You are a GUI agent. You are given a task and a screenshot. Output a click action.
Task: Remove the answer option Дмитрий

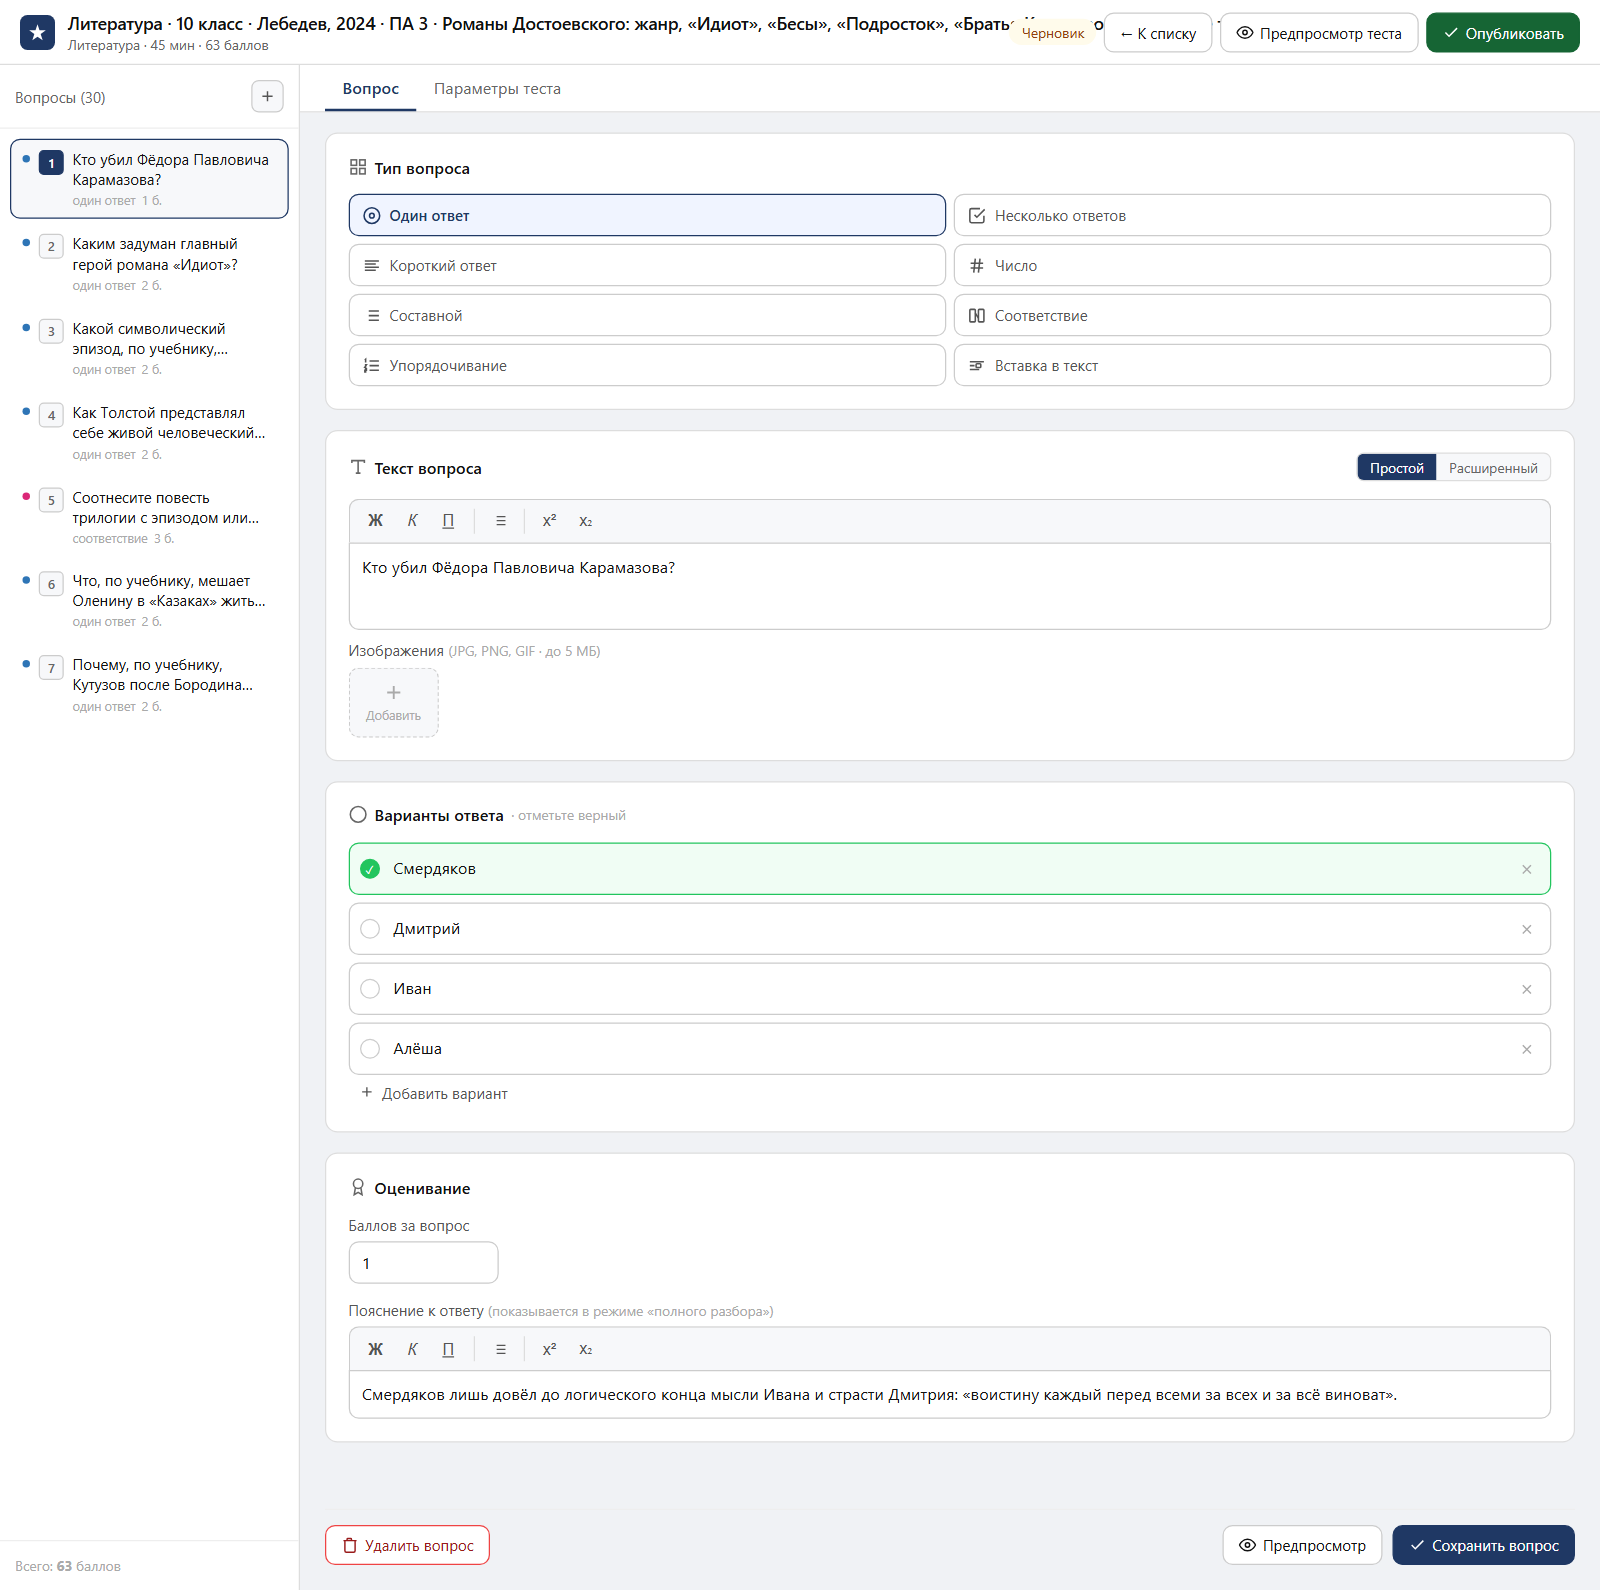(1526, 929)
